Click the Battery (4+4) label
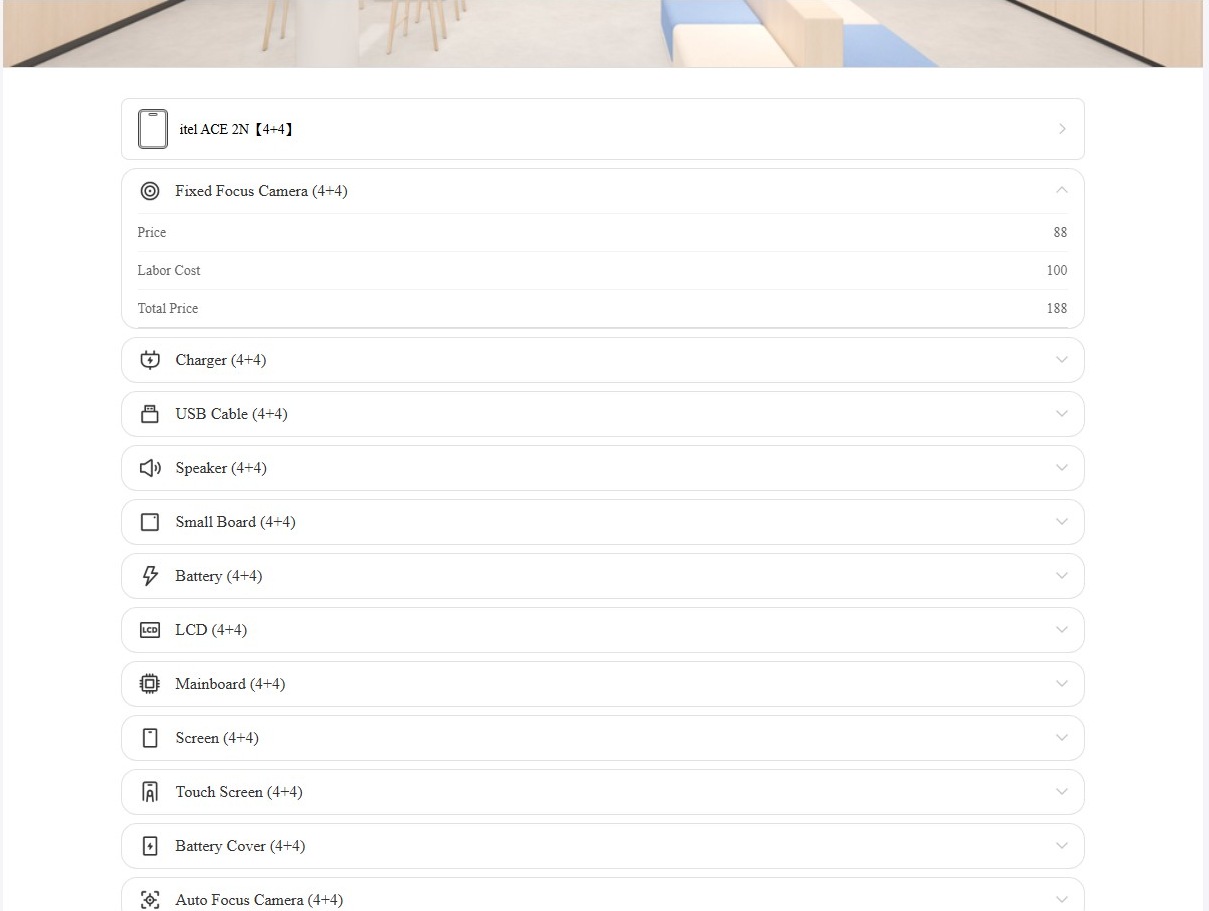 219,576
